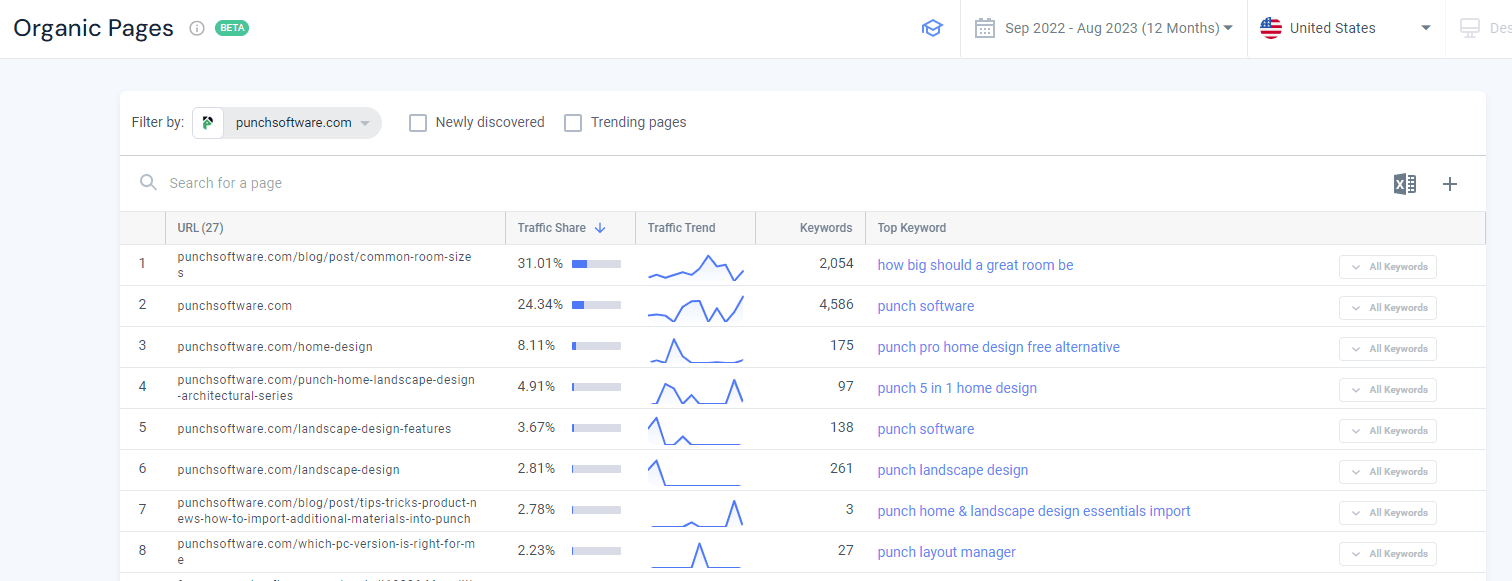Image resolution: width=1512 pixels, height=581 pixels.
Task: Click the Organic Pages page title
Action: coord(93,28)
